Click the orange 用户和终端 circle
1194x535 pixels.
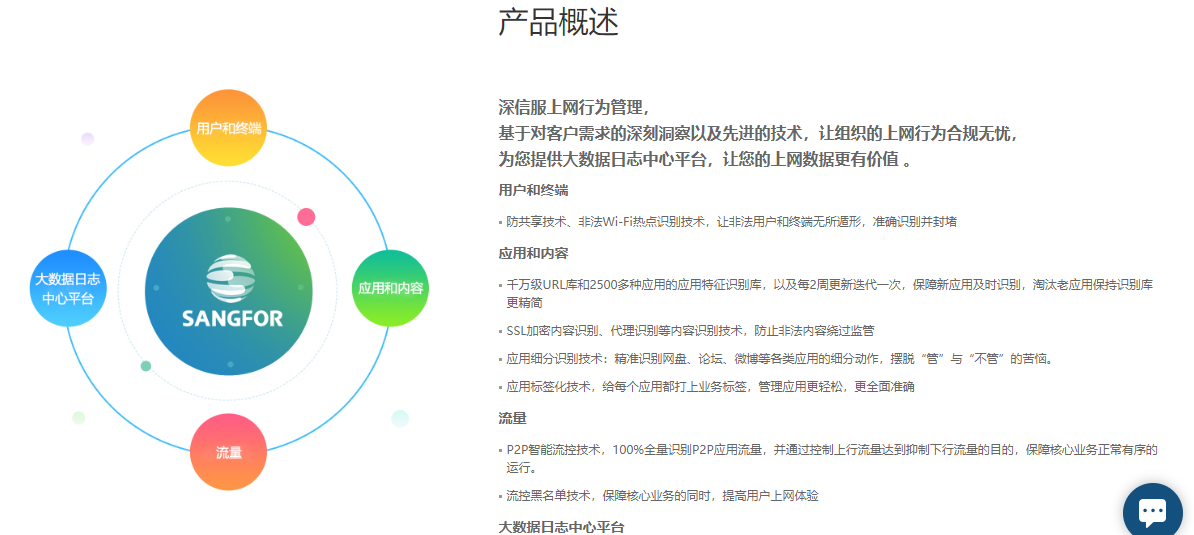tap(228, 128)
